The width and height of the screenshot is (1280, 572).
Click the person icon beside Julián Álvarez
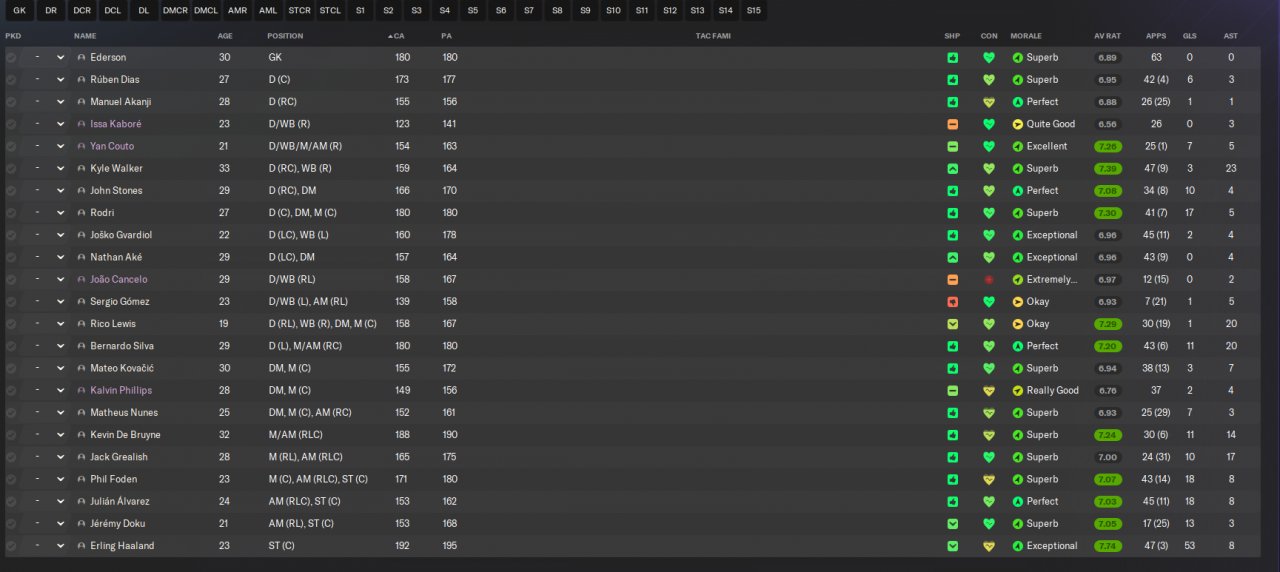81,502
